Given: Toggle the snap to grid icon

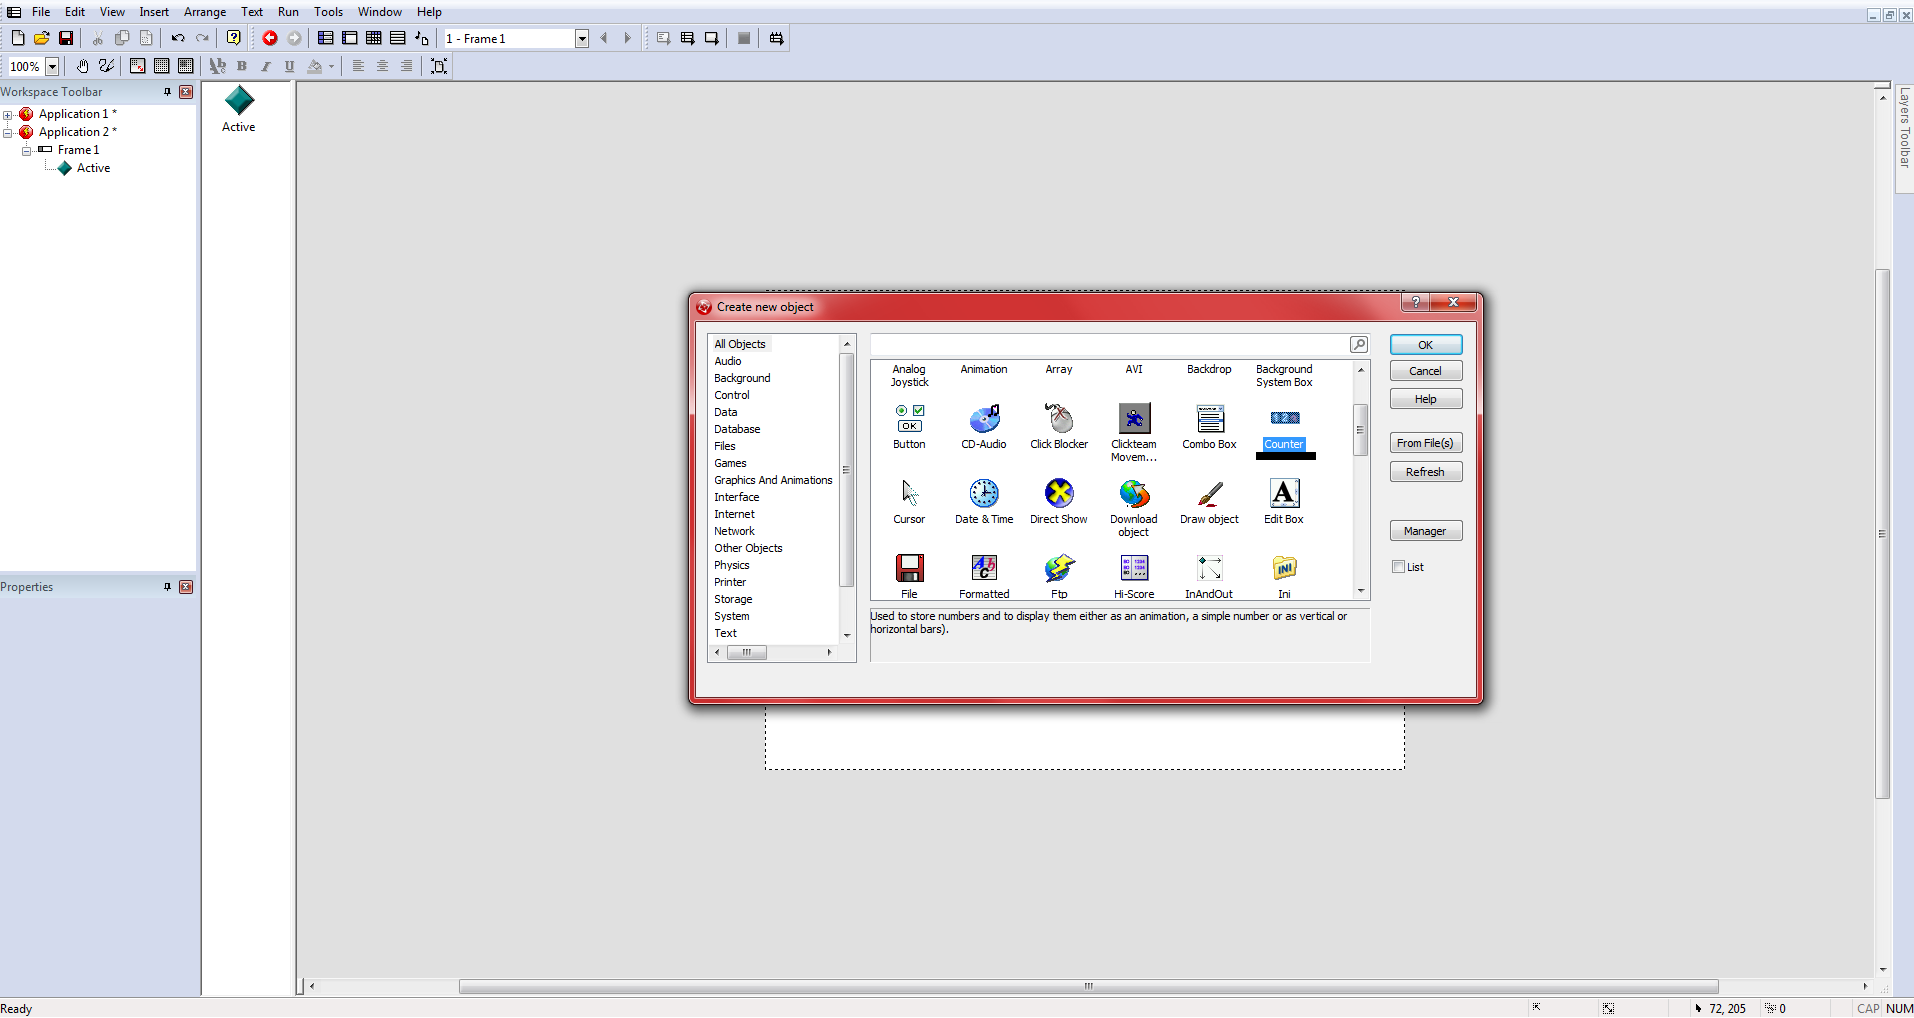Looking at the screenshot, I should (x=186, y=66).
